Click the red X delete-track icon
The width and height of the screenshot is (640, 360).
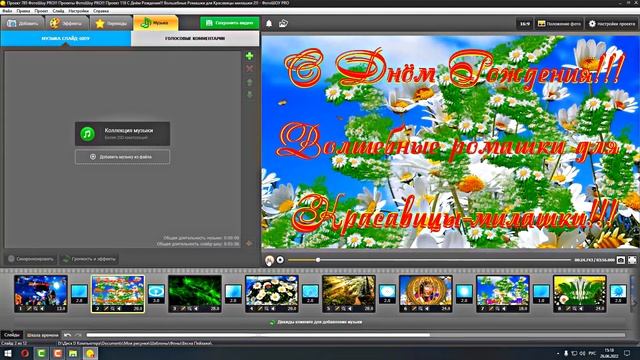(249, 69)
